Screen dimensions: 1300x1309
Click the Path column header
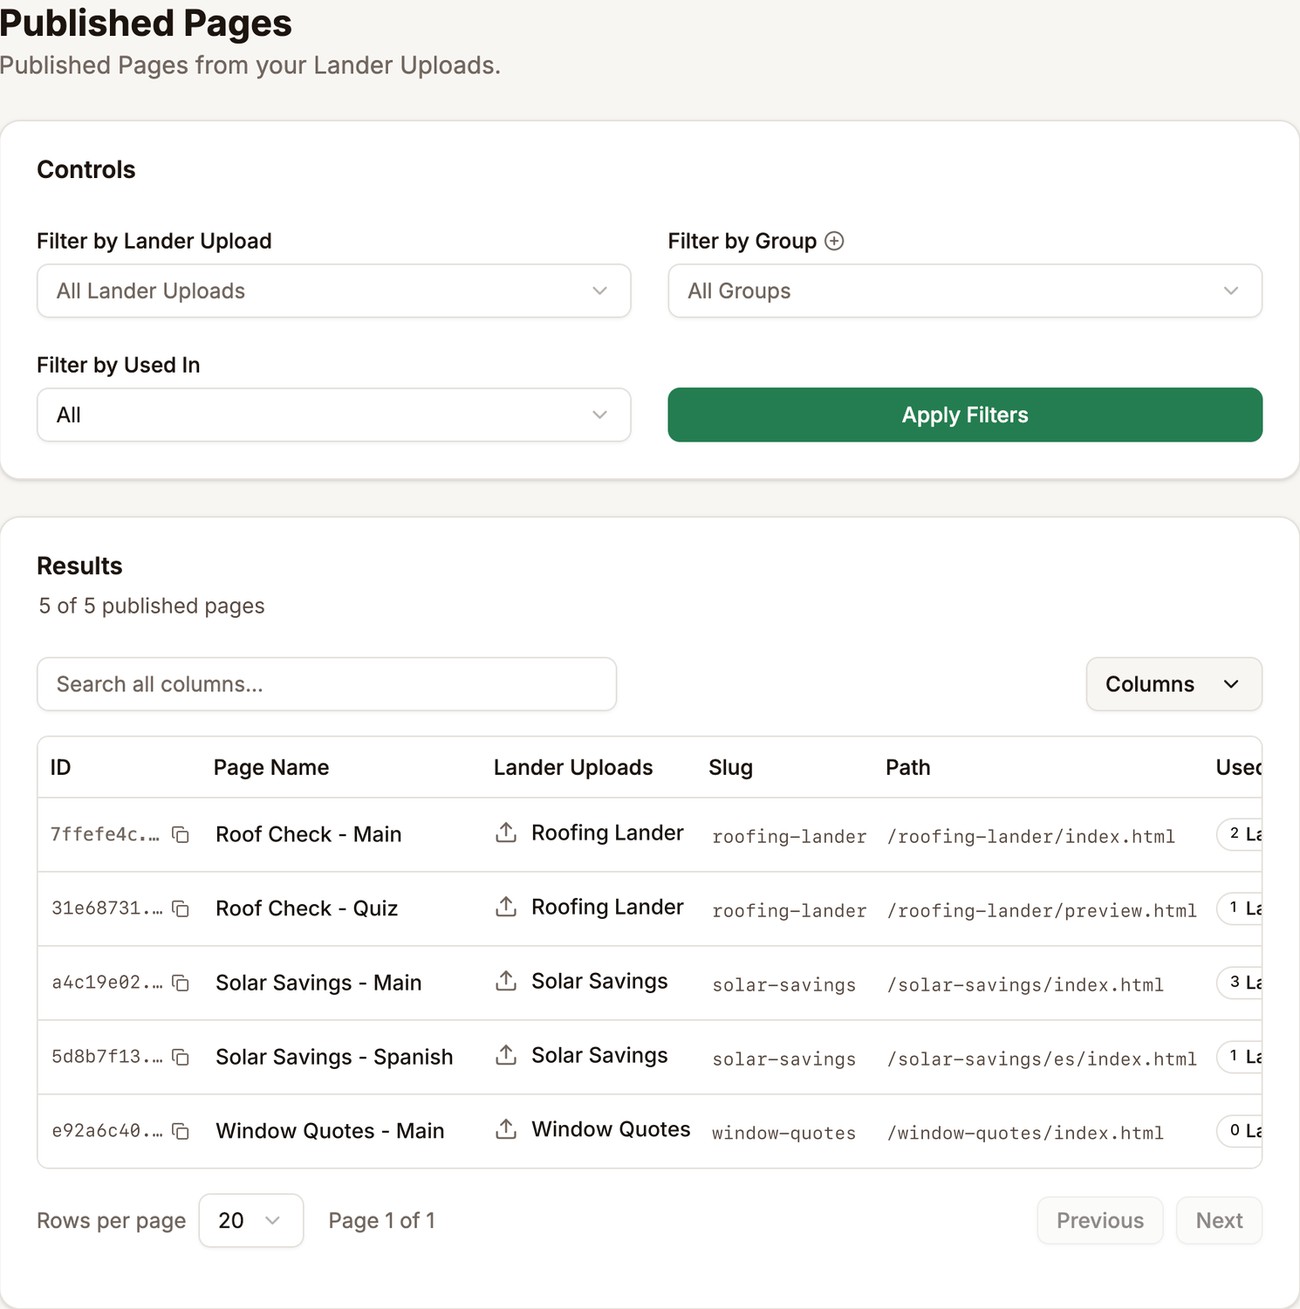908,767
